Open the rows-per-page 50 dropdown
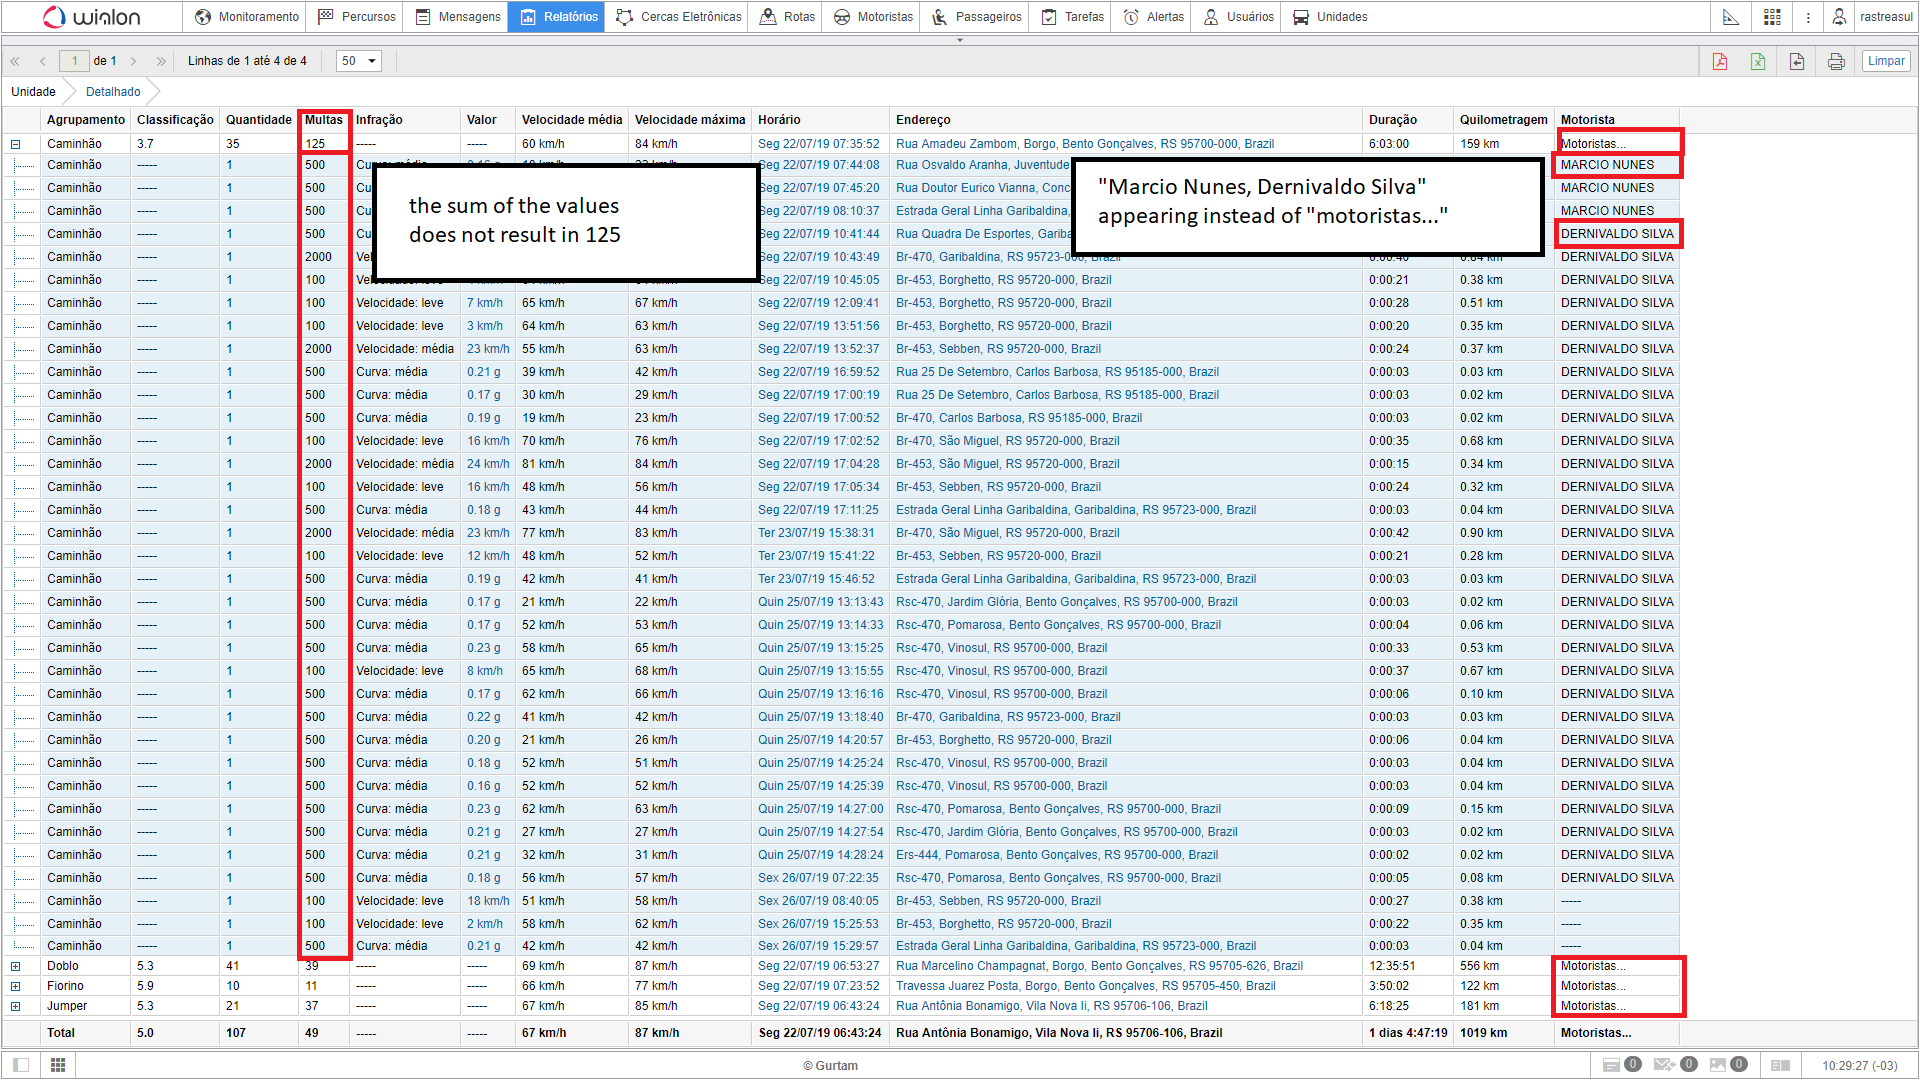The image size is (1920, 1080). 359,61
